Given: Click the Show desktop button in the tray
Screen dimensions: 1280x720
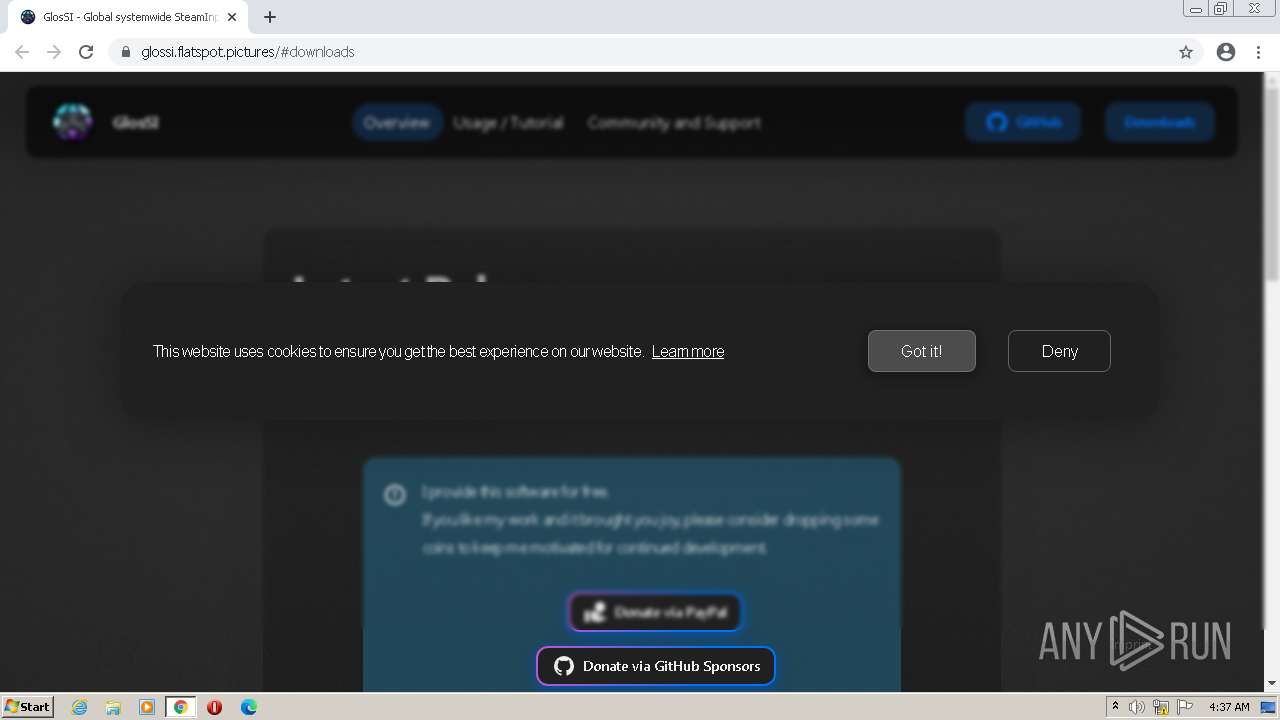Looking at the screenshot, I should coord(1269,707).
